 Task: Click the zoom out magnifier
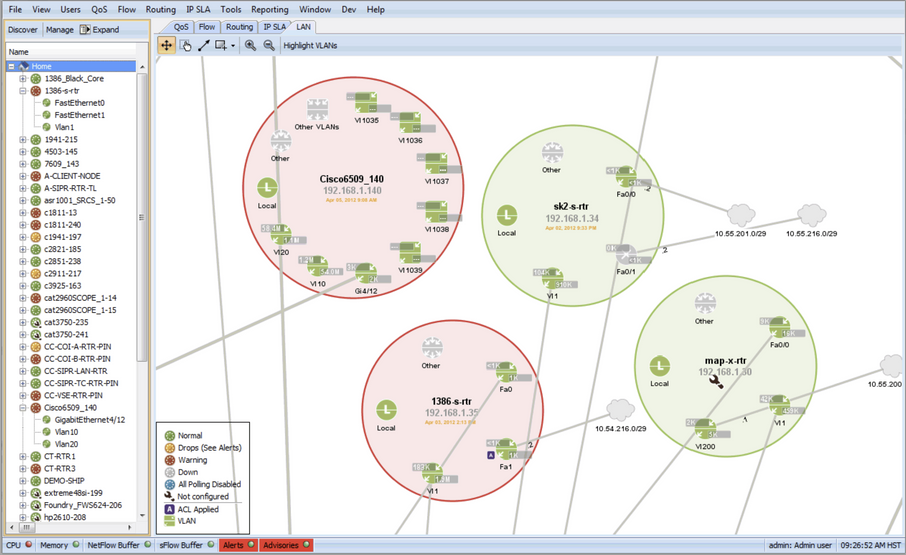(269, 45)
